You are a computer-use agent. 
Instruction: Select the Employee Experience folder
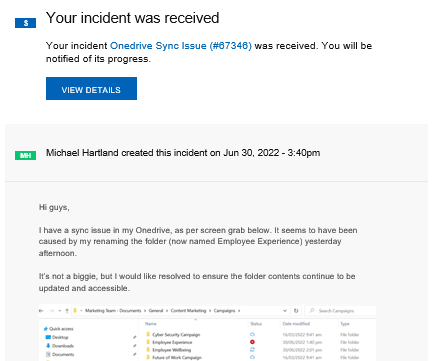(x=169, y=342)
